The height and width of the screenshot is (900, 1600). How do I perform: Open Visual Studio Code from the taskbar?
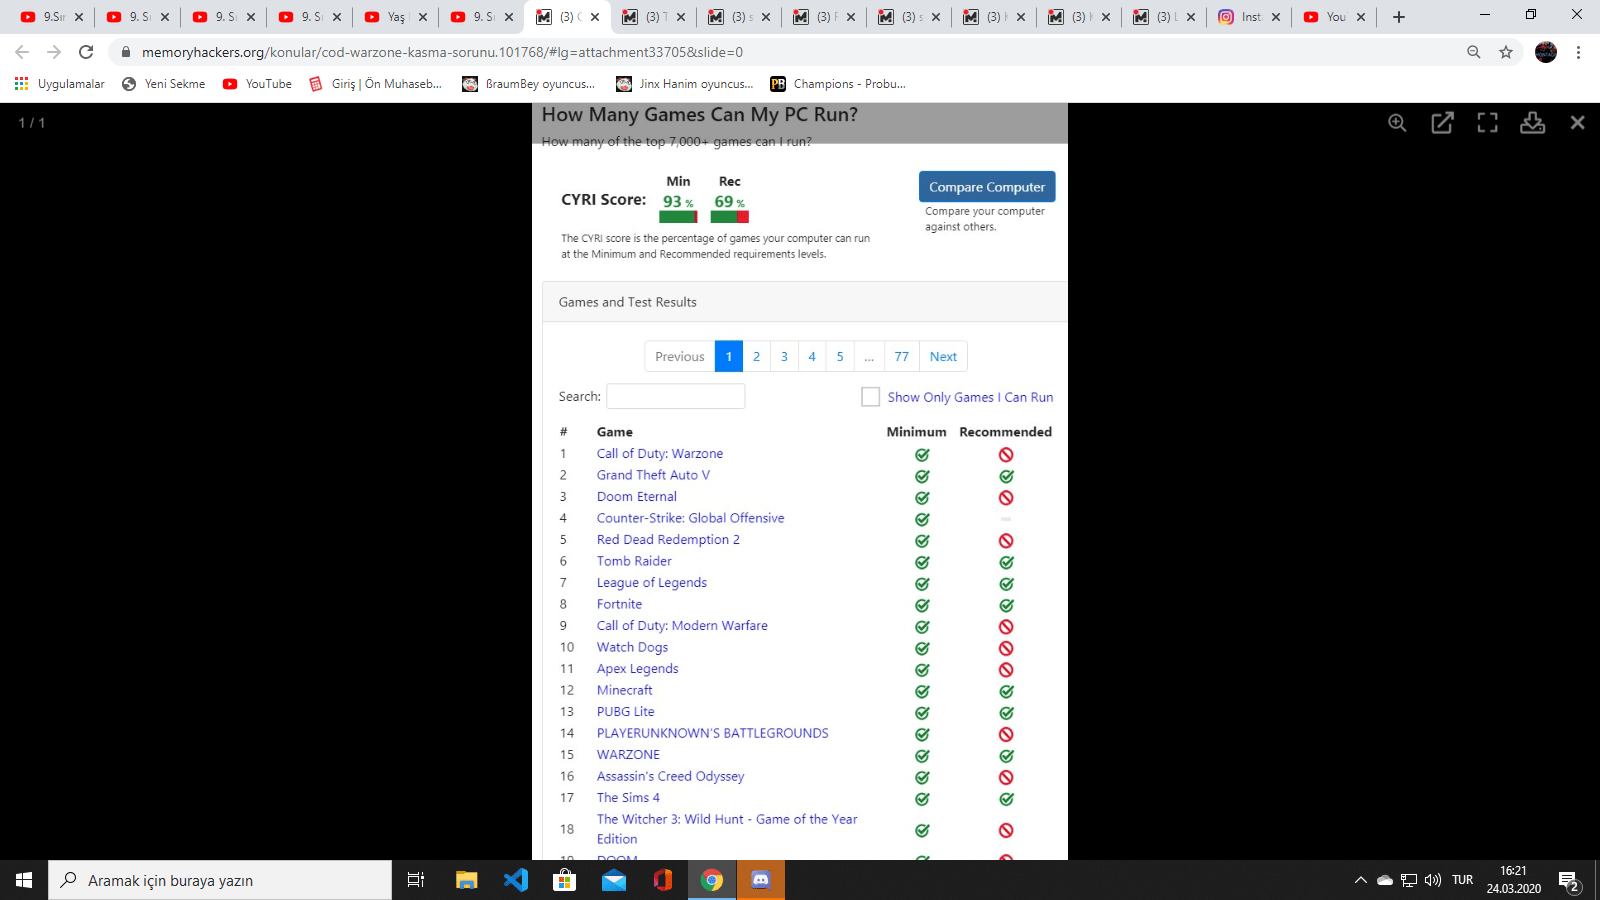point(516,880)
